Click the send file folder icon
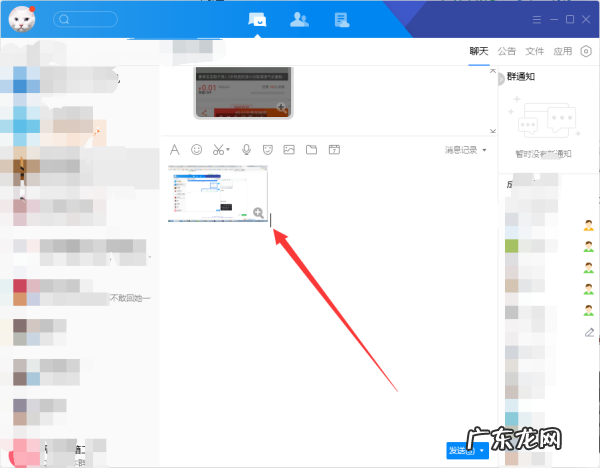This screenshot has width=600, height=468. point(311,150)
